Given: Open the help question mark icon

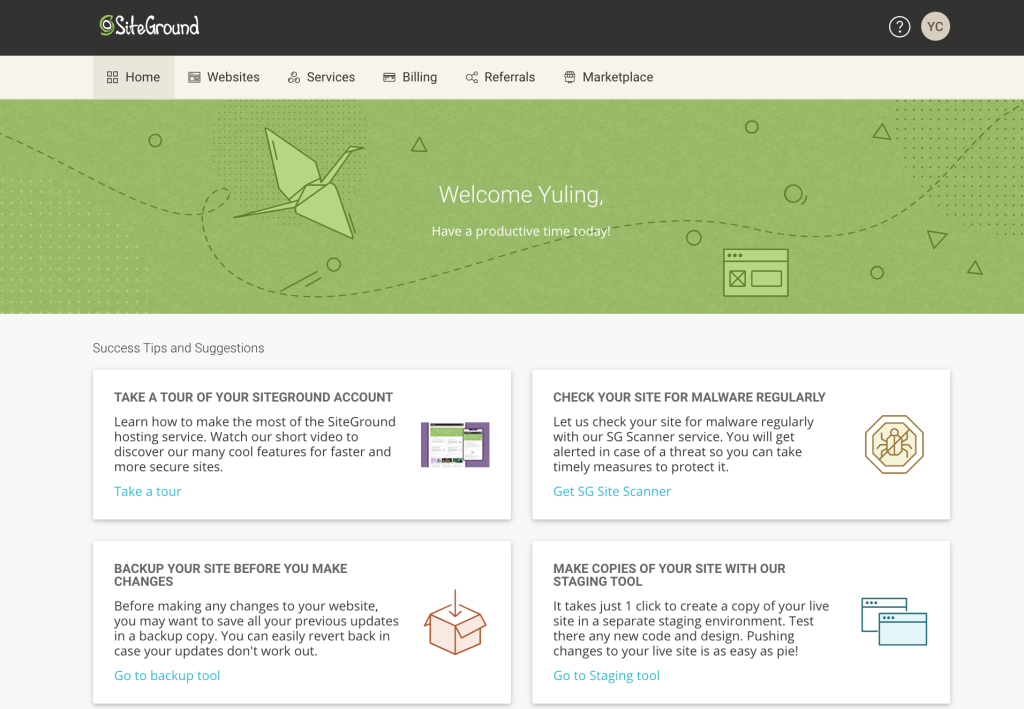Looking at the screenshot, I should 899,27.
